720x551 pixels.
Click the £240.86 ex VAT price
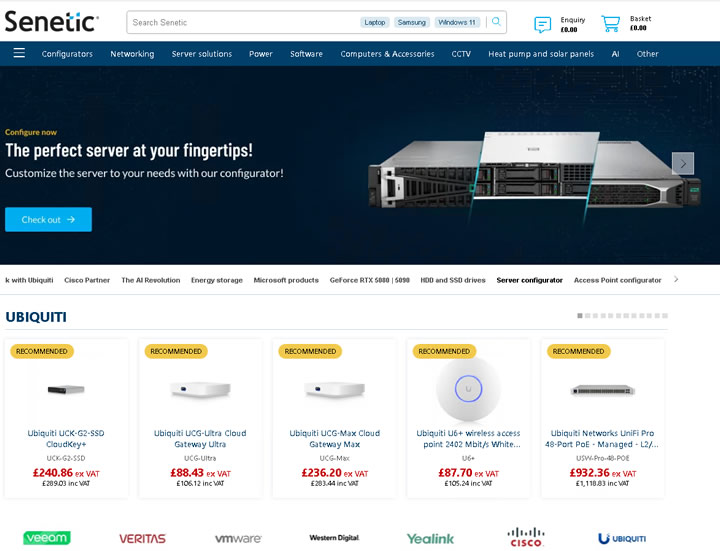point(66,473)
